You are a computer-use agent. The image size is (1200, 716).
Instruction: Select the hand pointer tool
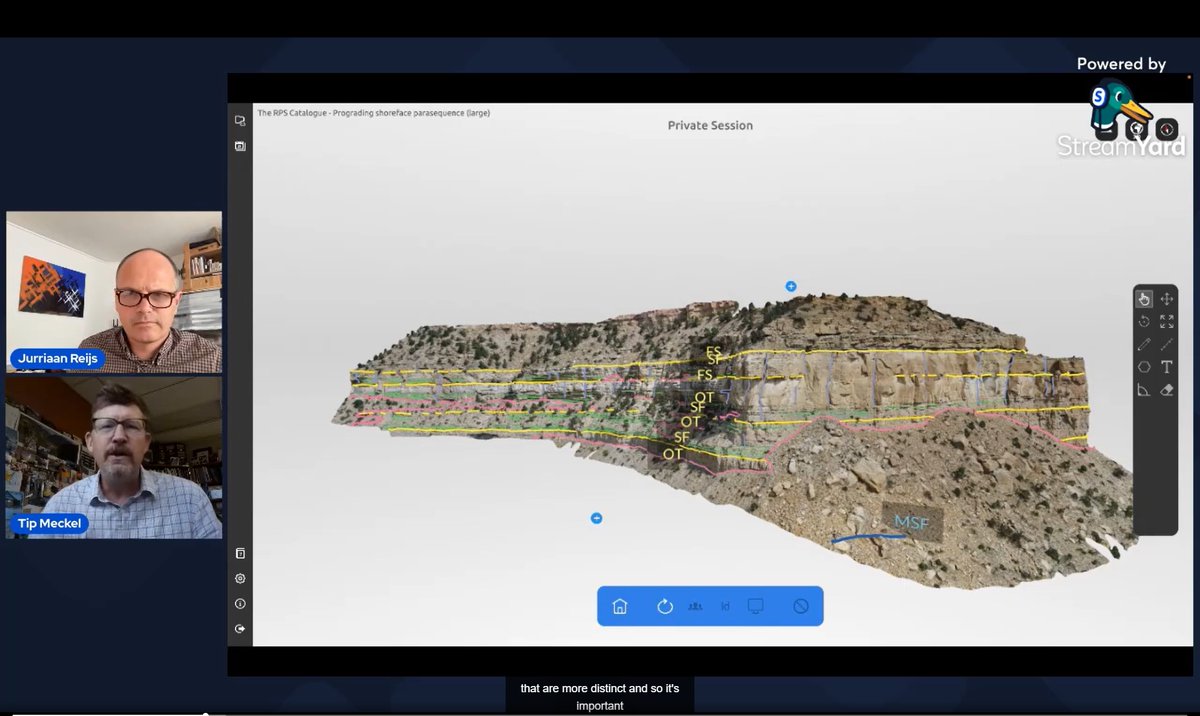[x=1144, y=299]
